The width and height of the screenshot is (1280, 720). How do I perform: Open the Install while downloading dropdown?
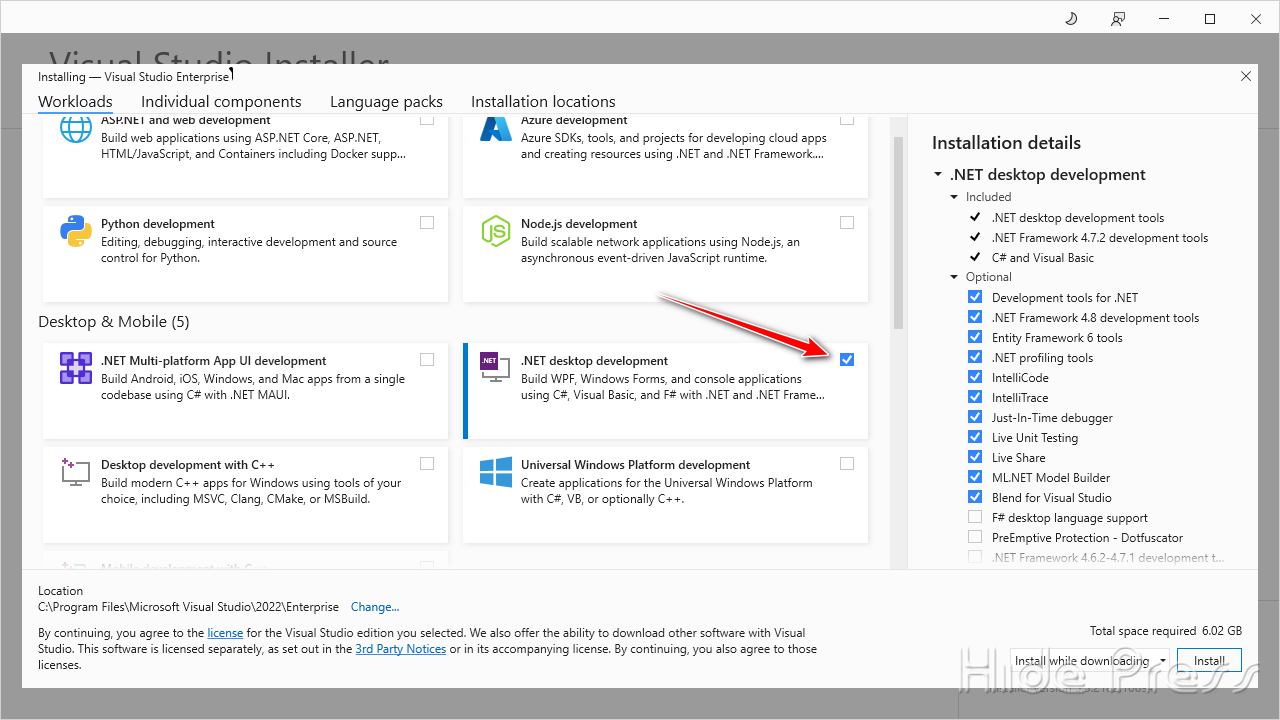pos(1163,661)
